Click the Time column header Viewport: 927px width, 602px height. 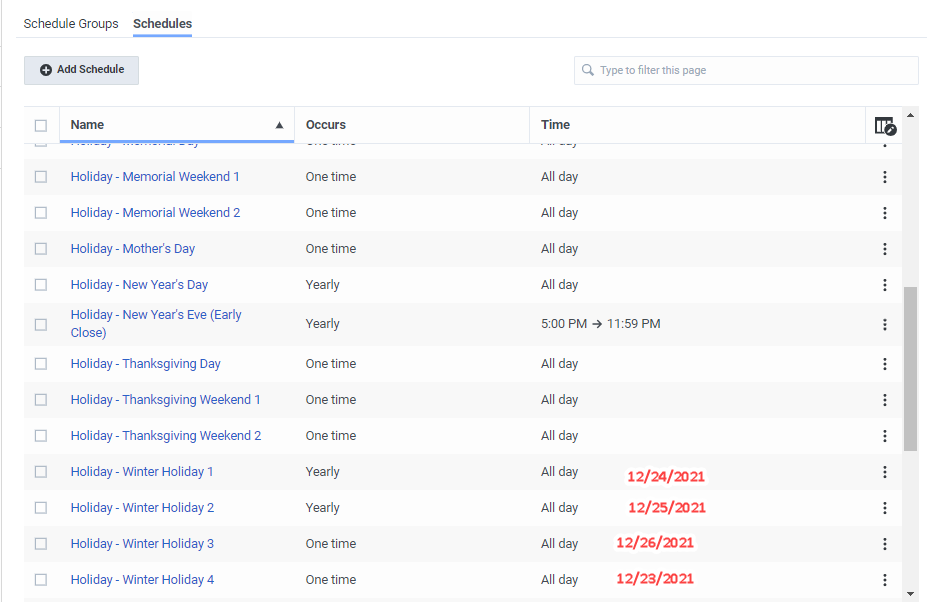tap(697, 125)
